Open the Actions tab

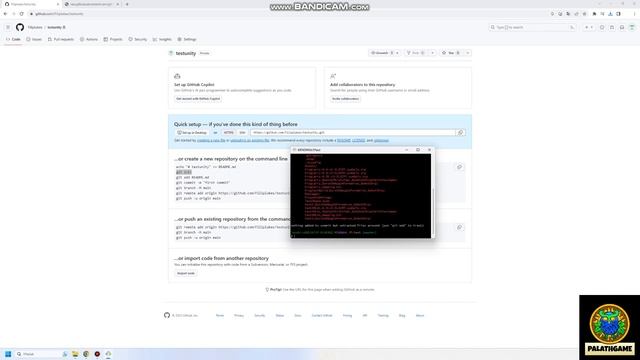point(89,40)
